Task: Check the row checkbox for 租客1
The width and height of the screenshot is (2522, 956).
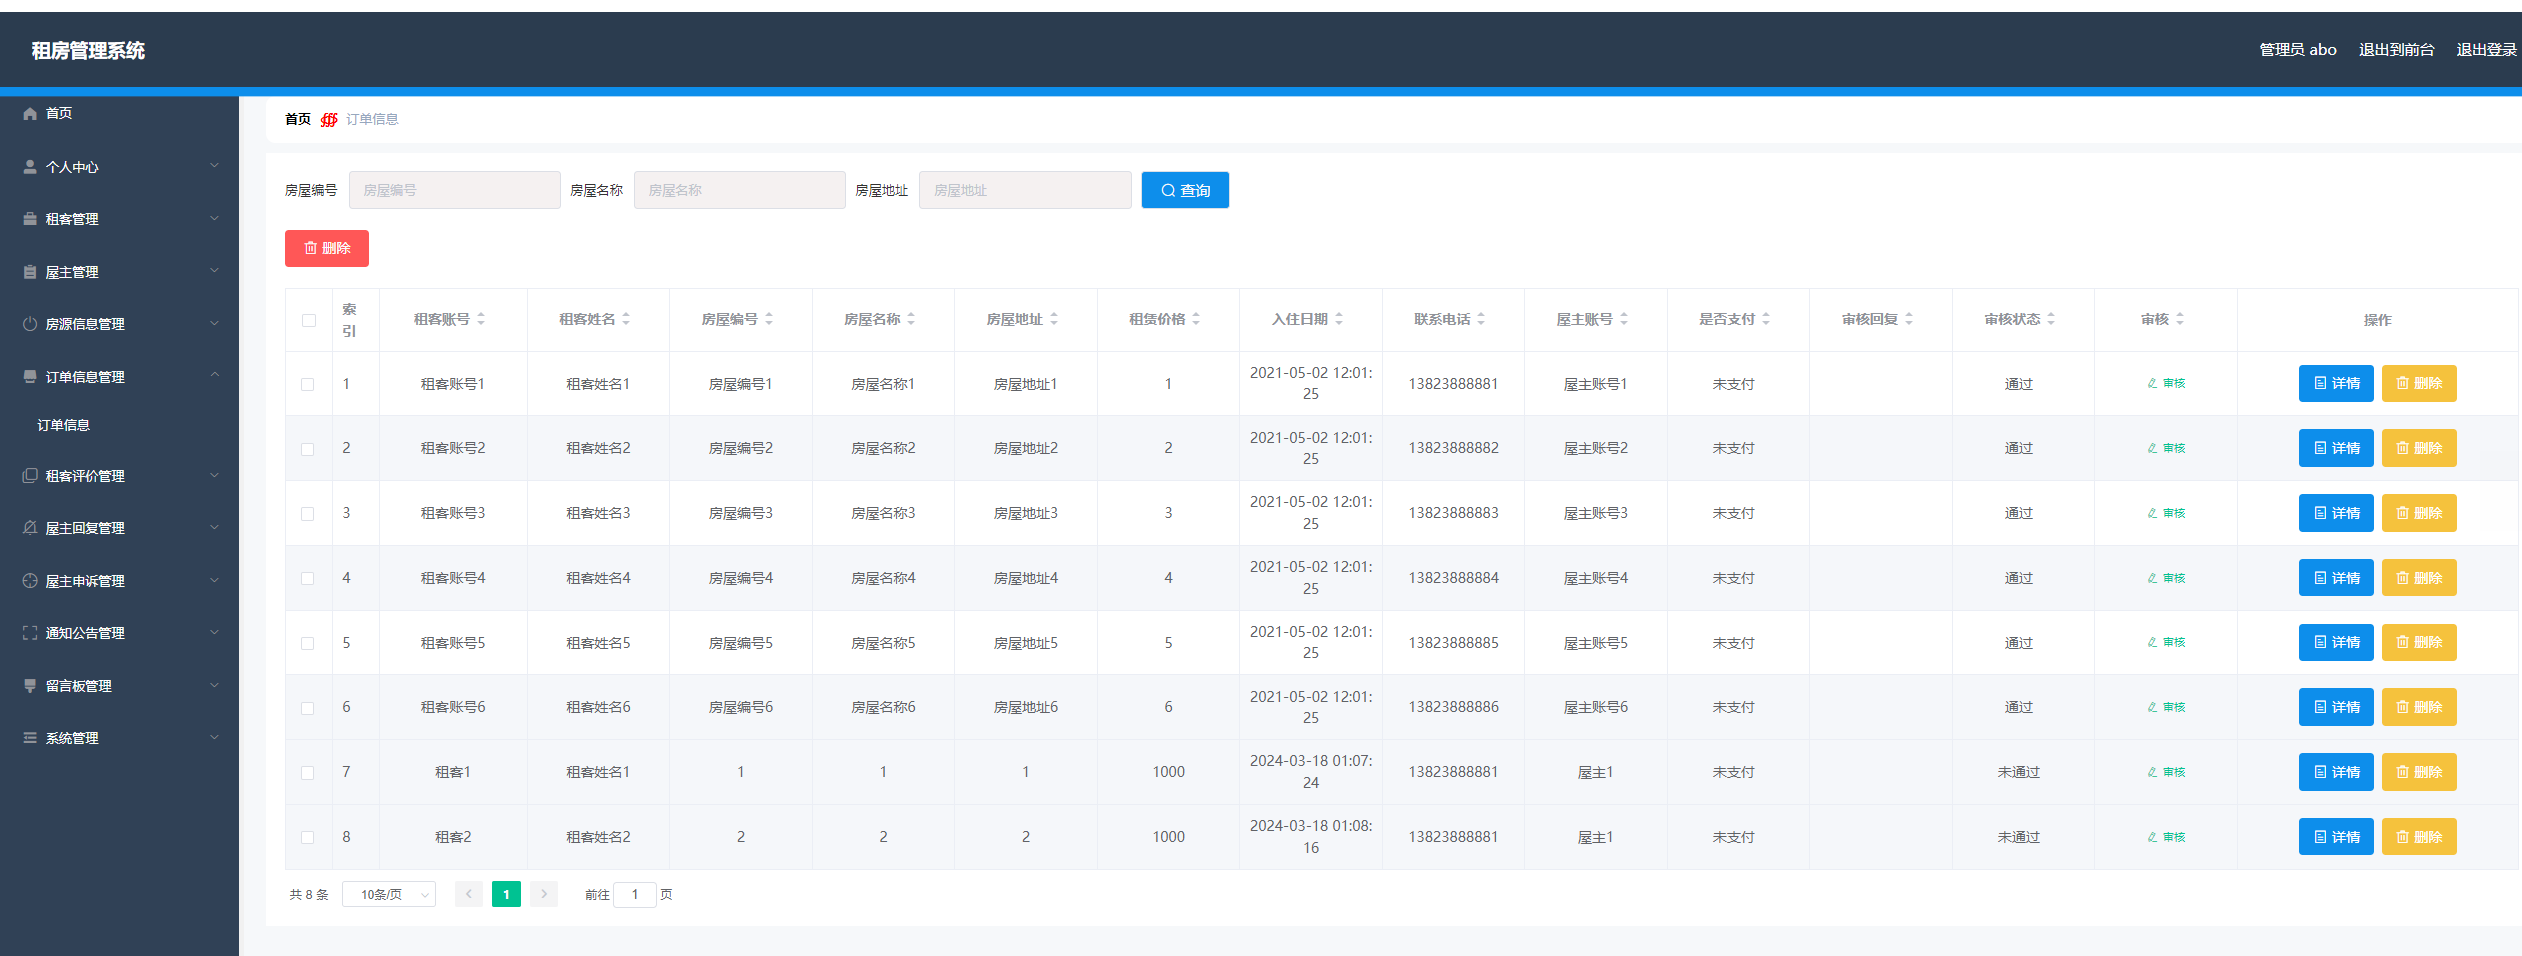Action: click(308, 773)
